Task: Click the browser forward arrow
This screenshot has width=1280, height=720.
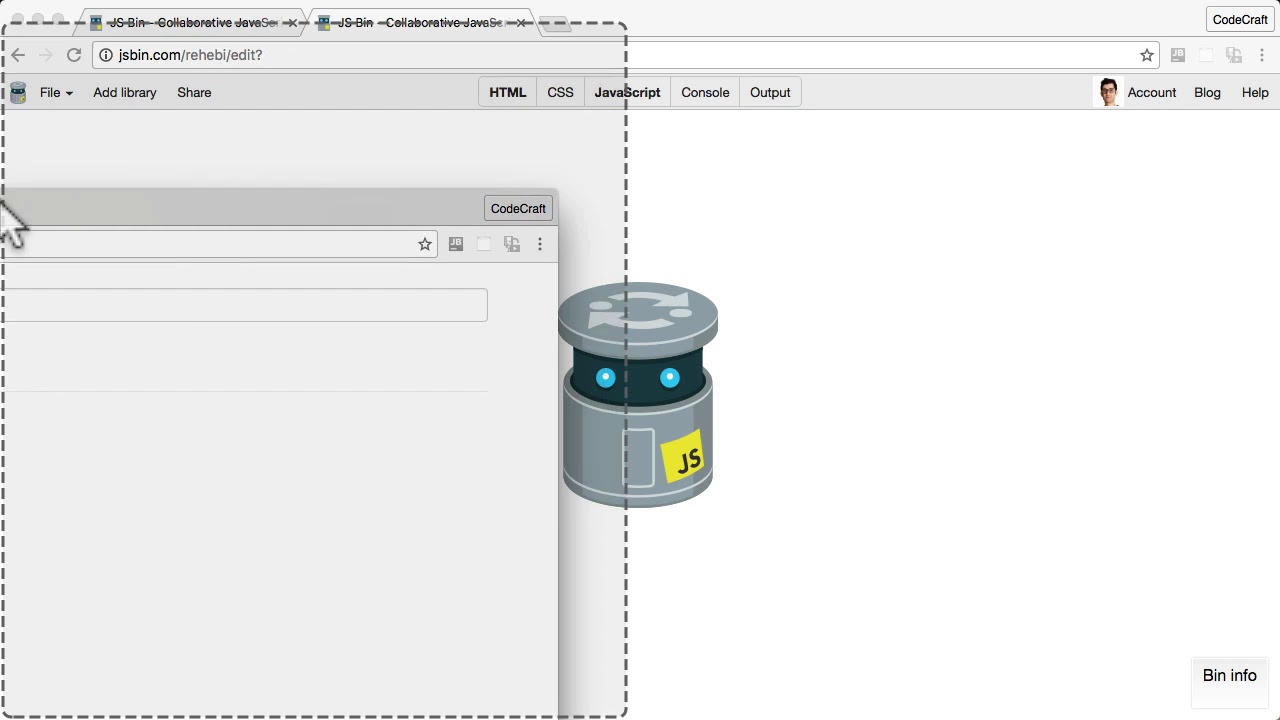Action: (46, 55)
